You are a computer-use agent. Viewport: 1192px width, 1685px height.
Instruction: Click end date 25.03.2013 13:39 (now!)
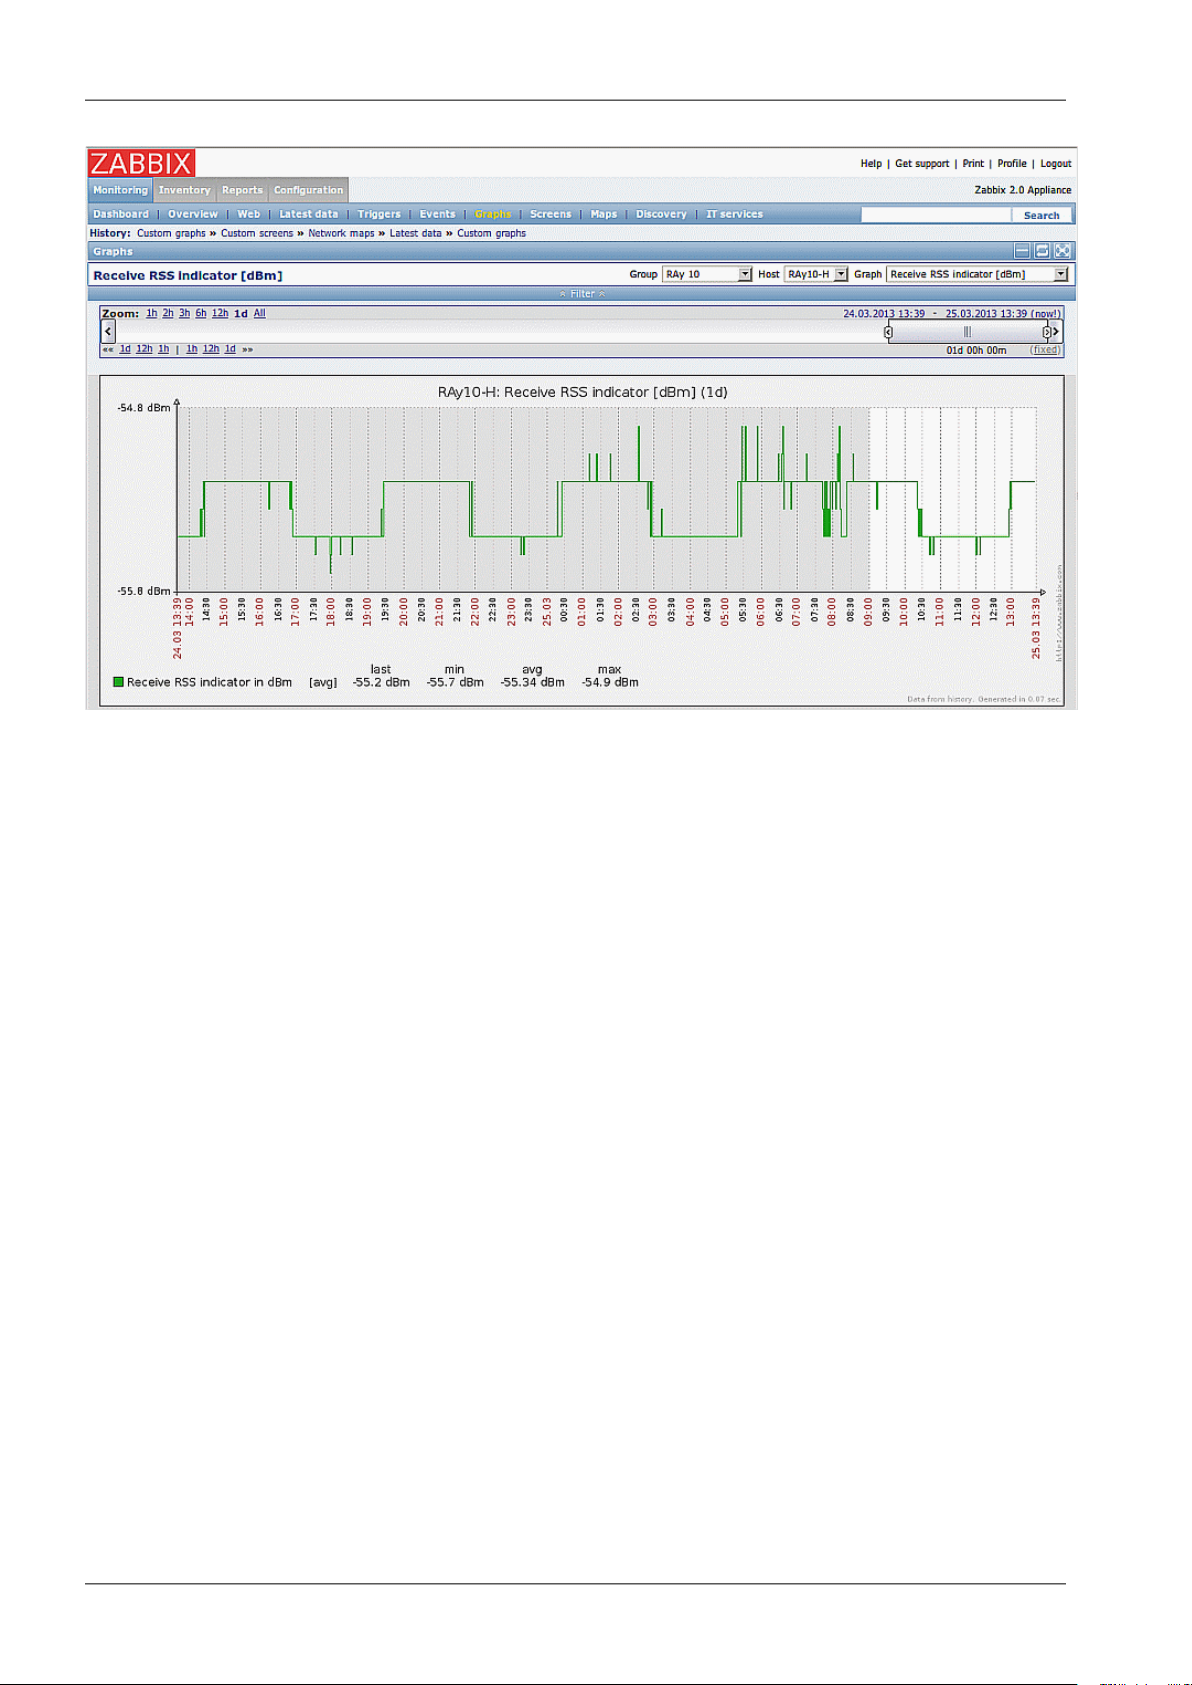tap(1003, 313)
